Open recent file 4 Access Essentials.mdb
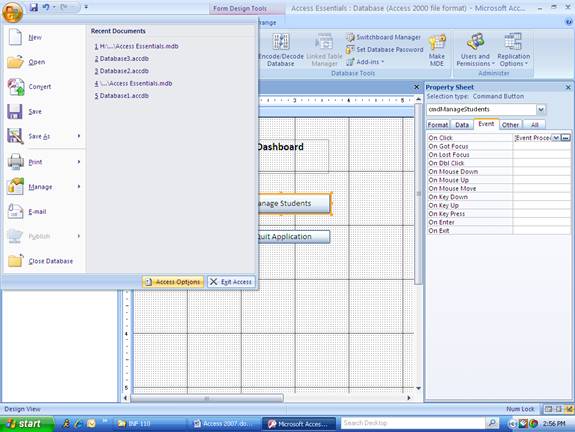Viewport: 575px width, 432px height. coord(133,83)
